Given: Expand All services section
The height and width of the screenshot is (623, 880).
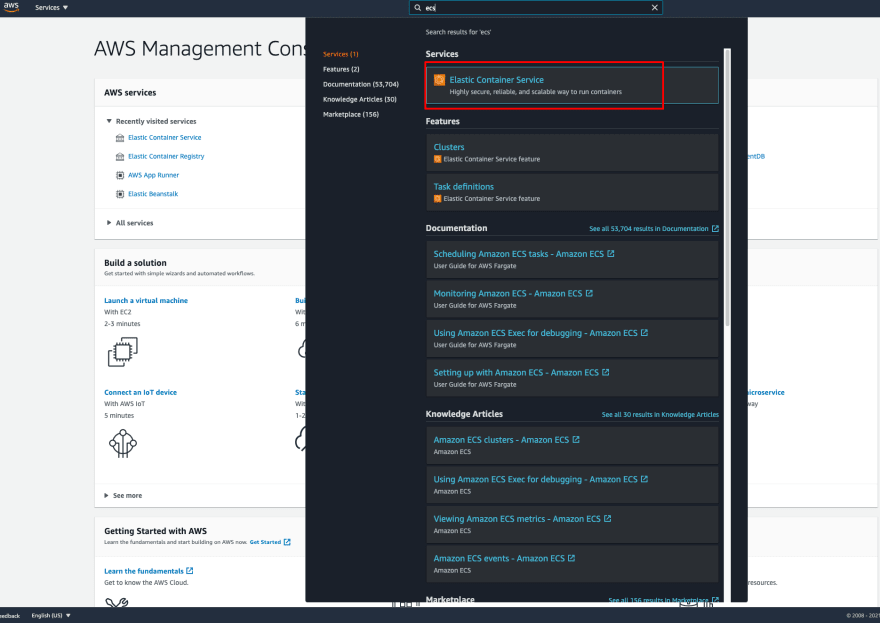Looking at the screenshot, I should click(x=130, y=223).
